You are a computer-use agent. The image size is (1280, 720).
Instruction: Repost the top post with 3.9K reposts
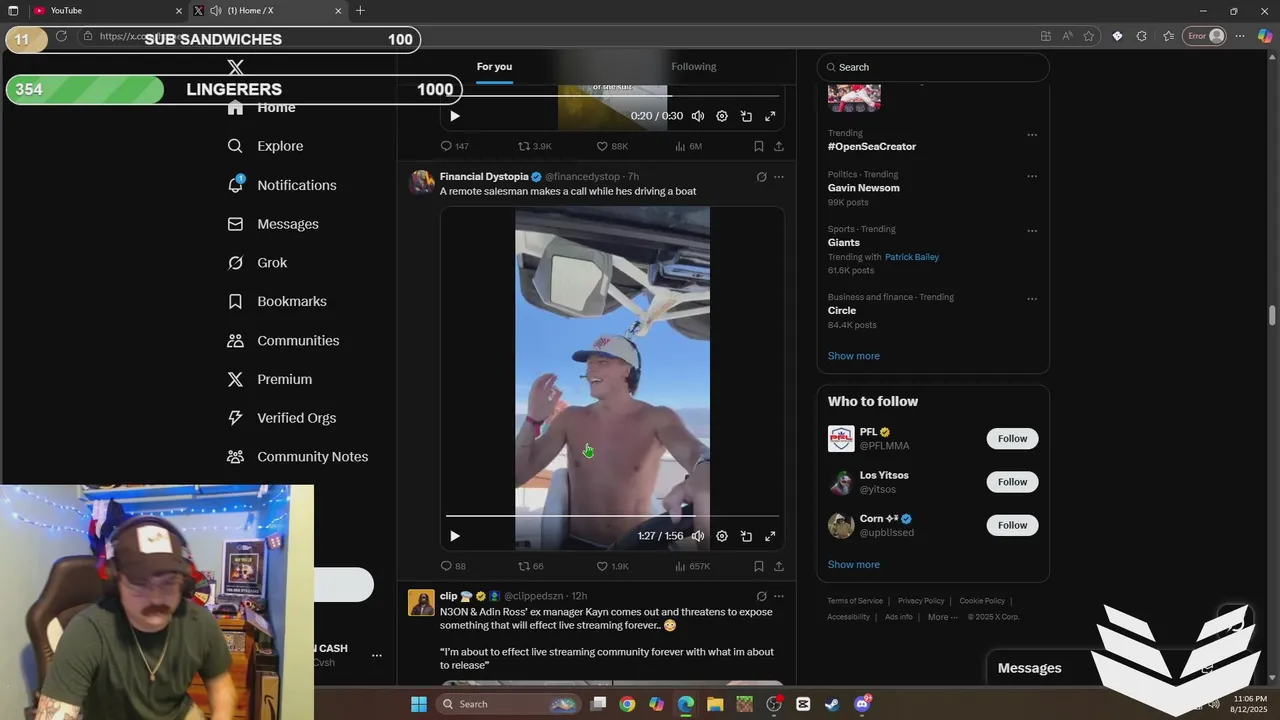coord(534,146)
